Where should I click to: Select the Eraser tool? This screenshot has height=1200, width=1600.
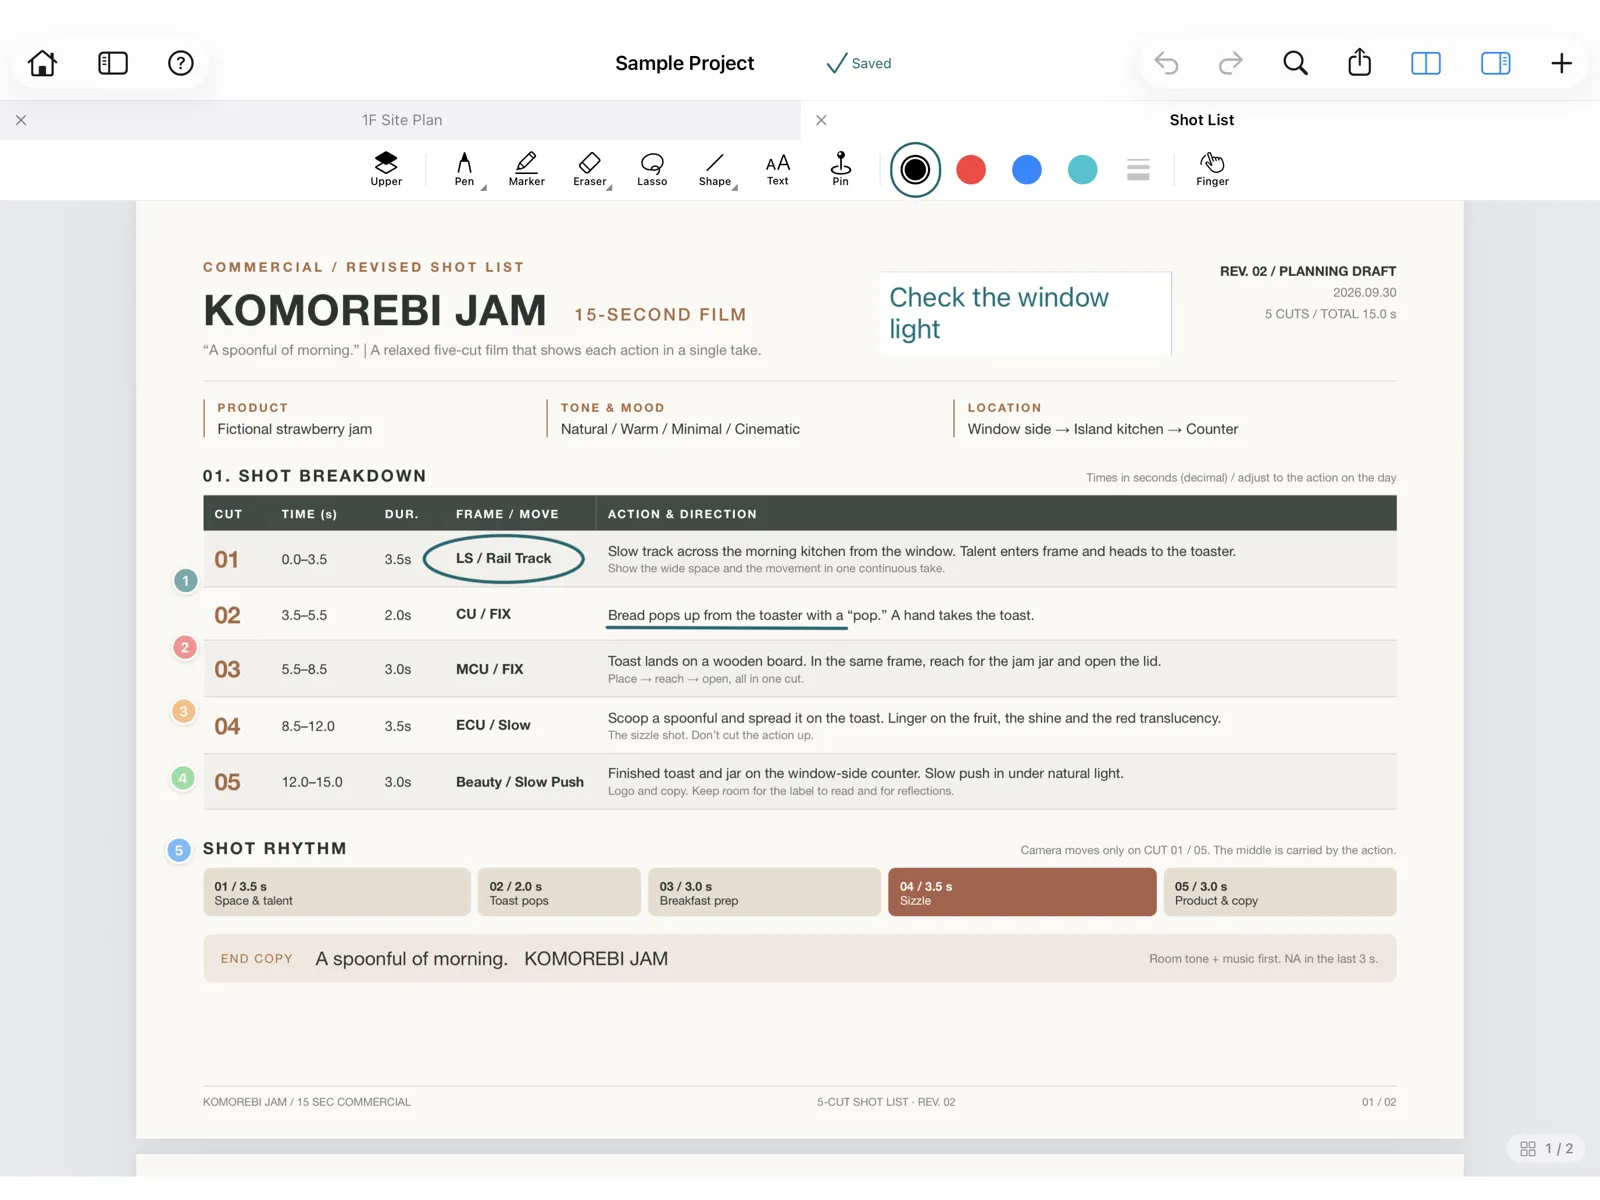pos(590,169)
